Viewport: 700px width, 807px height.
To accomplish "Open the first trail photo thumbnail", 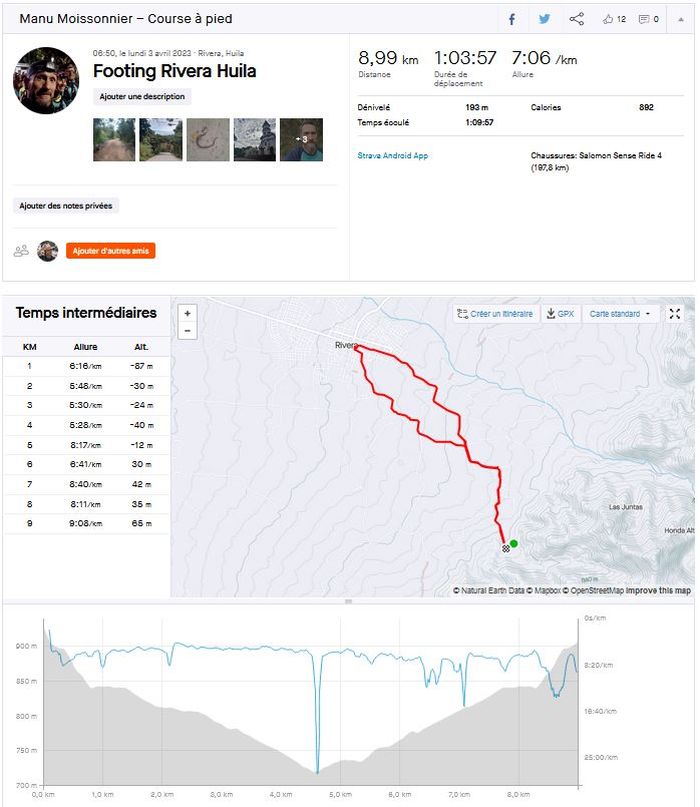I will coord(114,140).
